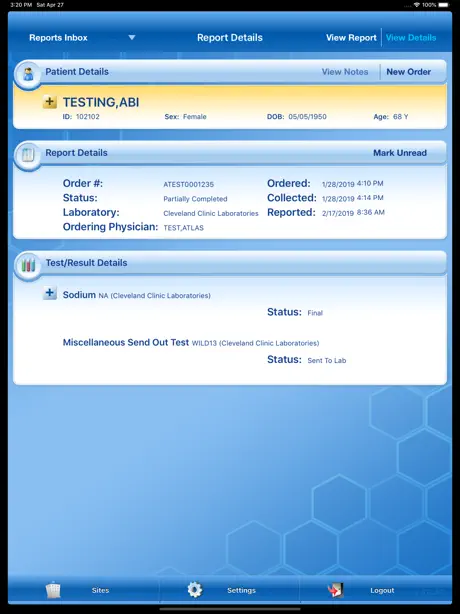Click the Wi-Fi status icon
Screen dimensions: 460x614
click(417, 5)
